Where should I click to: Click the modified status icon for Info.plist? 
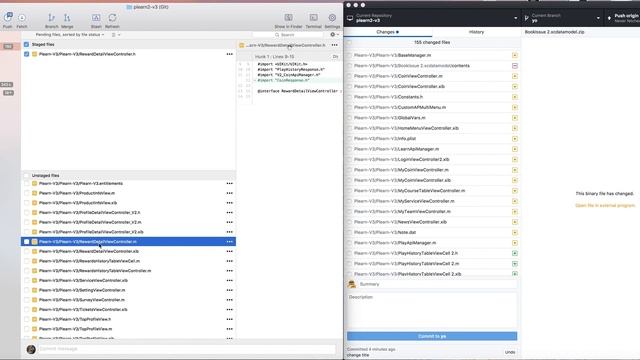[515, 139]
